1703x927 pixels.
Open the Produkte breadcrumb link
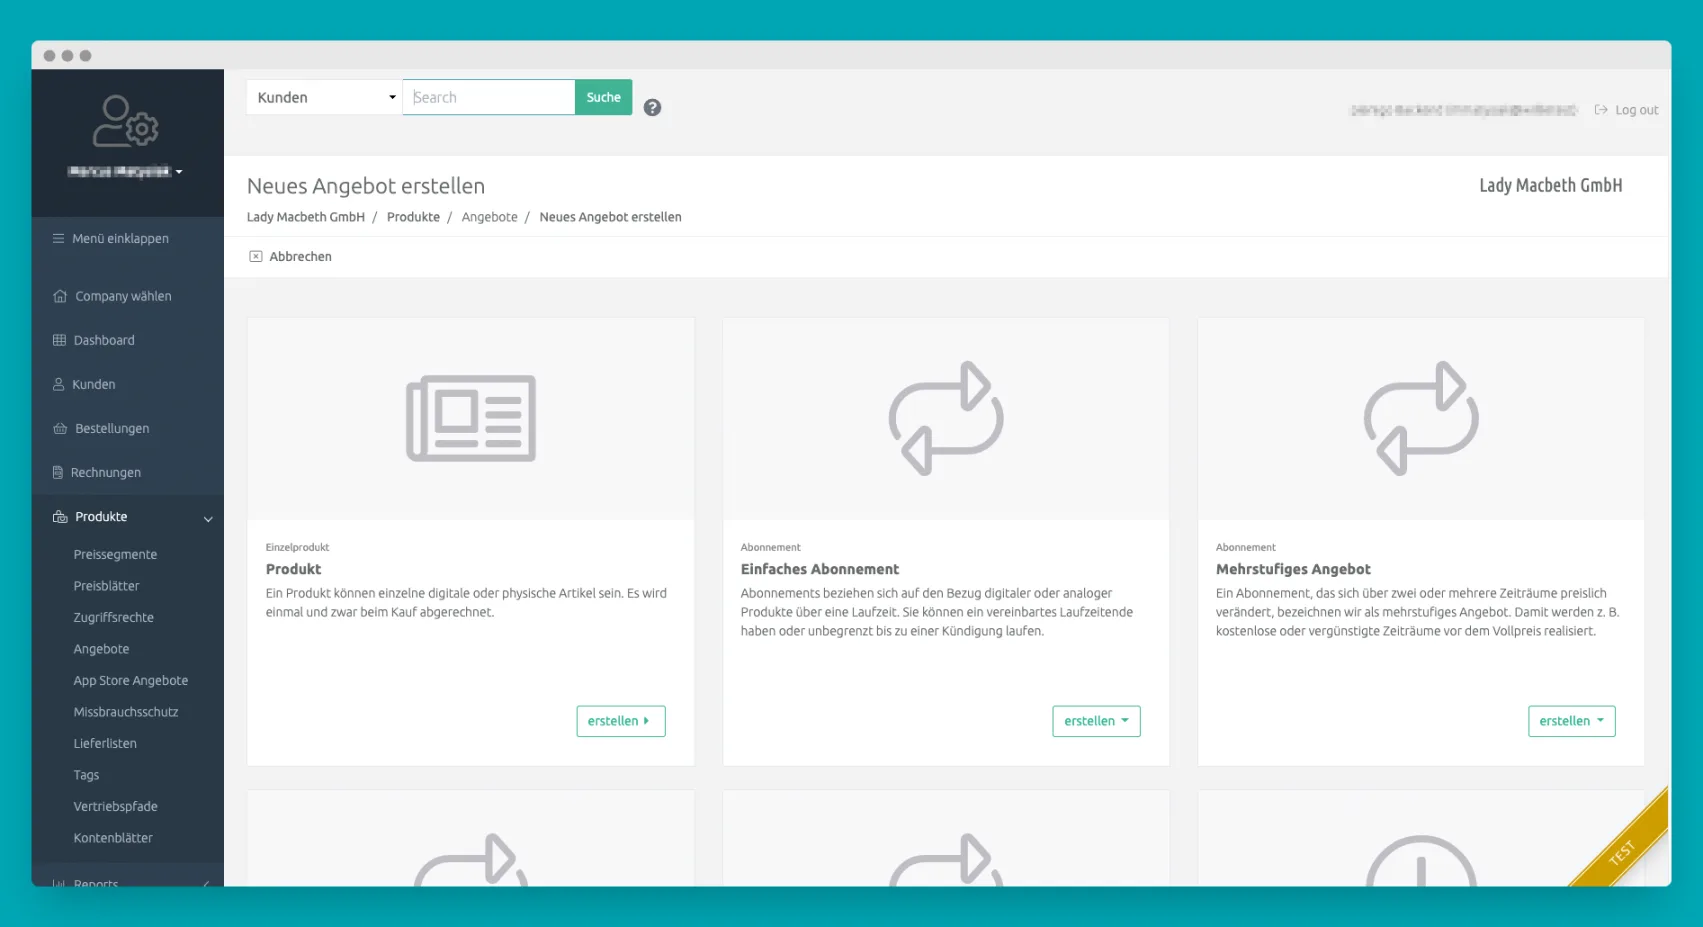[413, 217]
